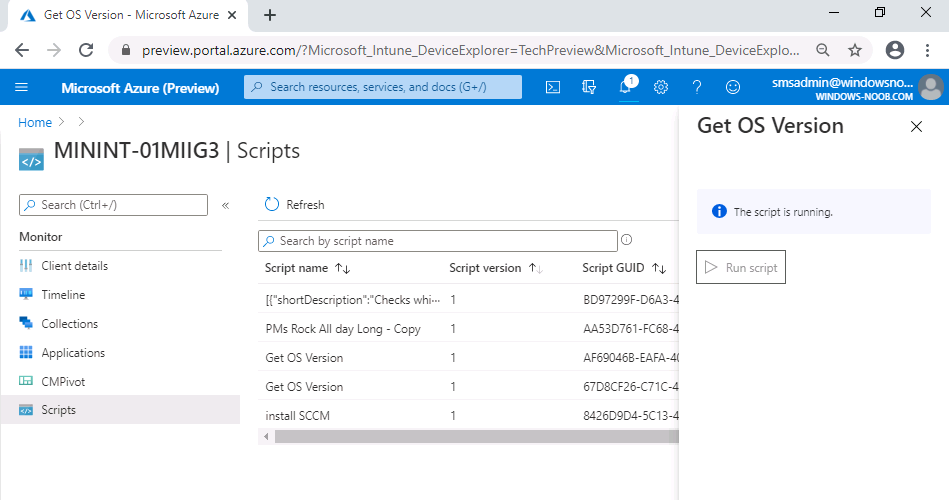Select the install SCCM script row
The height and width of the screenshot is (500, 949).
[468, 416]
